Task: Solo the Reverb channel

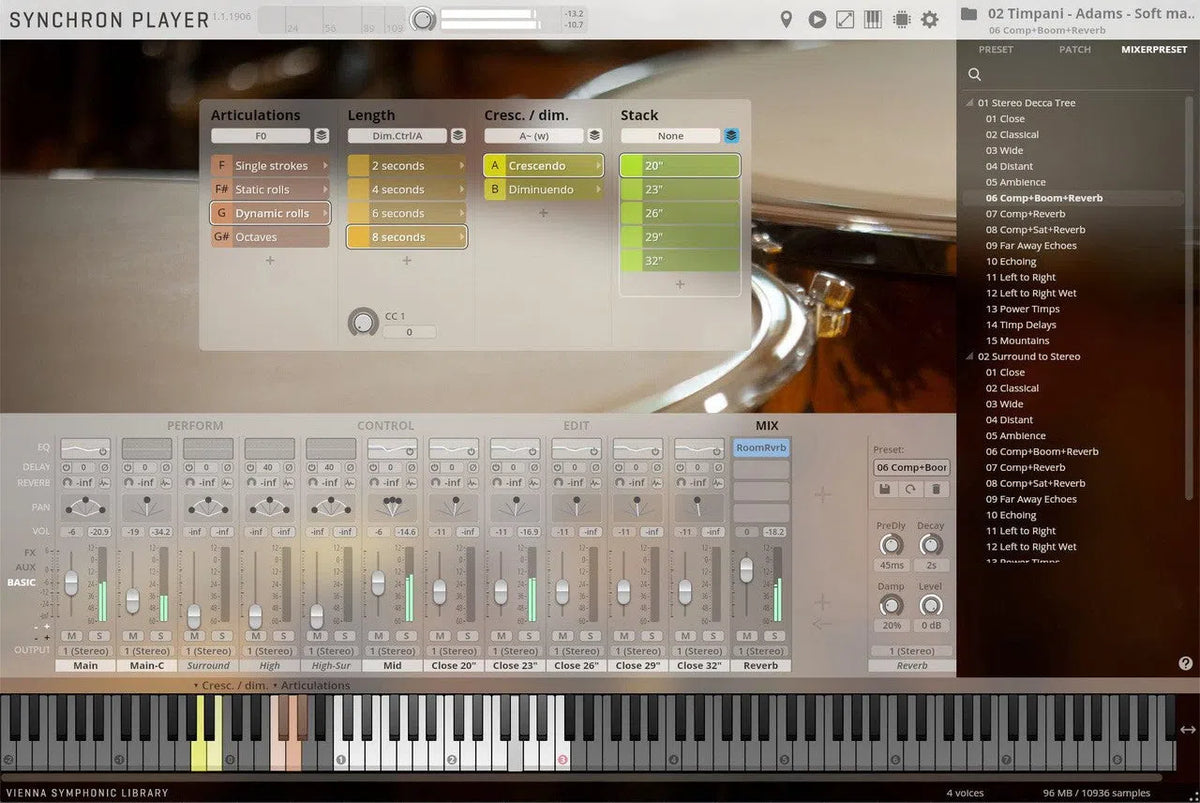Action: click(773, 635)
